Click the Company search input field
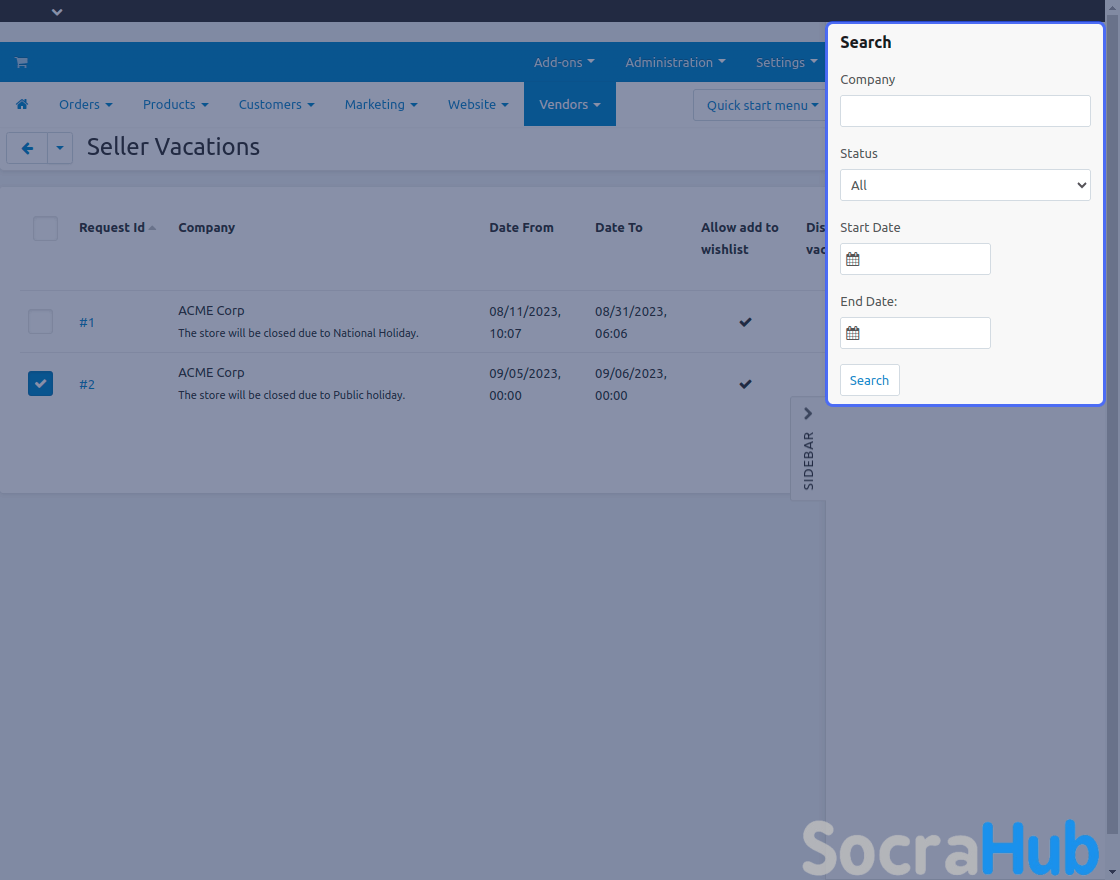This screenshot has width=1120, height=880. click(x=965, y=111)
